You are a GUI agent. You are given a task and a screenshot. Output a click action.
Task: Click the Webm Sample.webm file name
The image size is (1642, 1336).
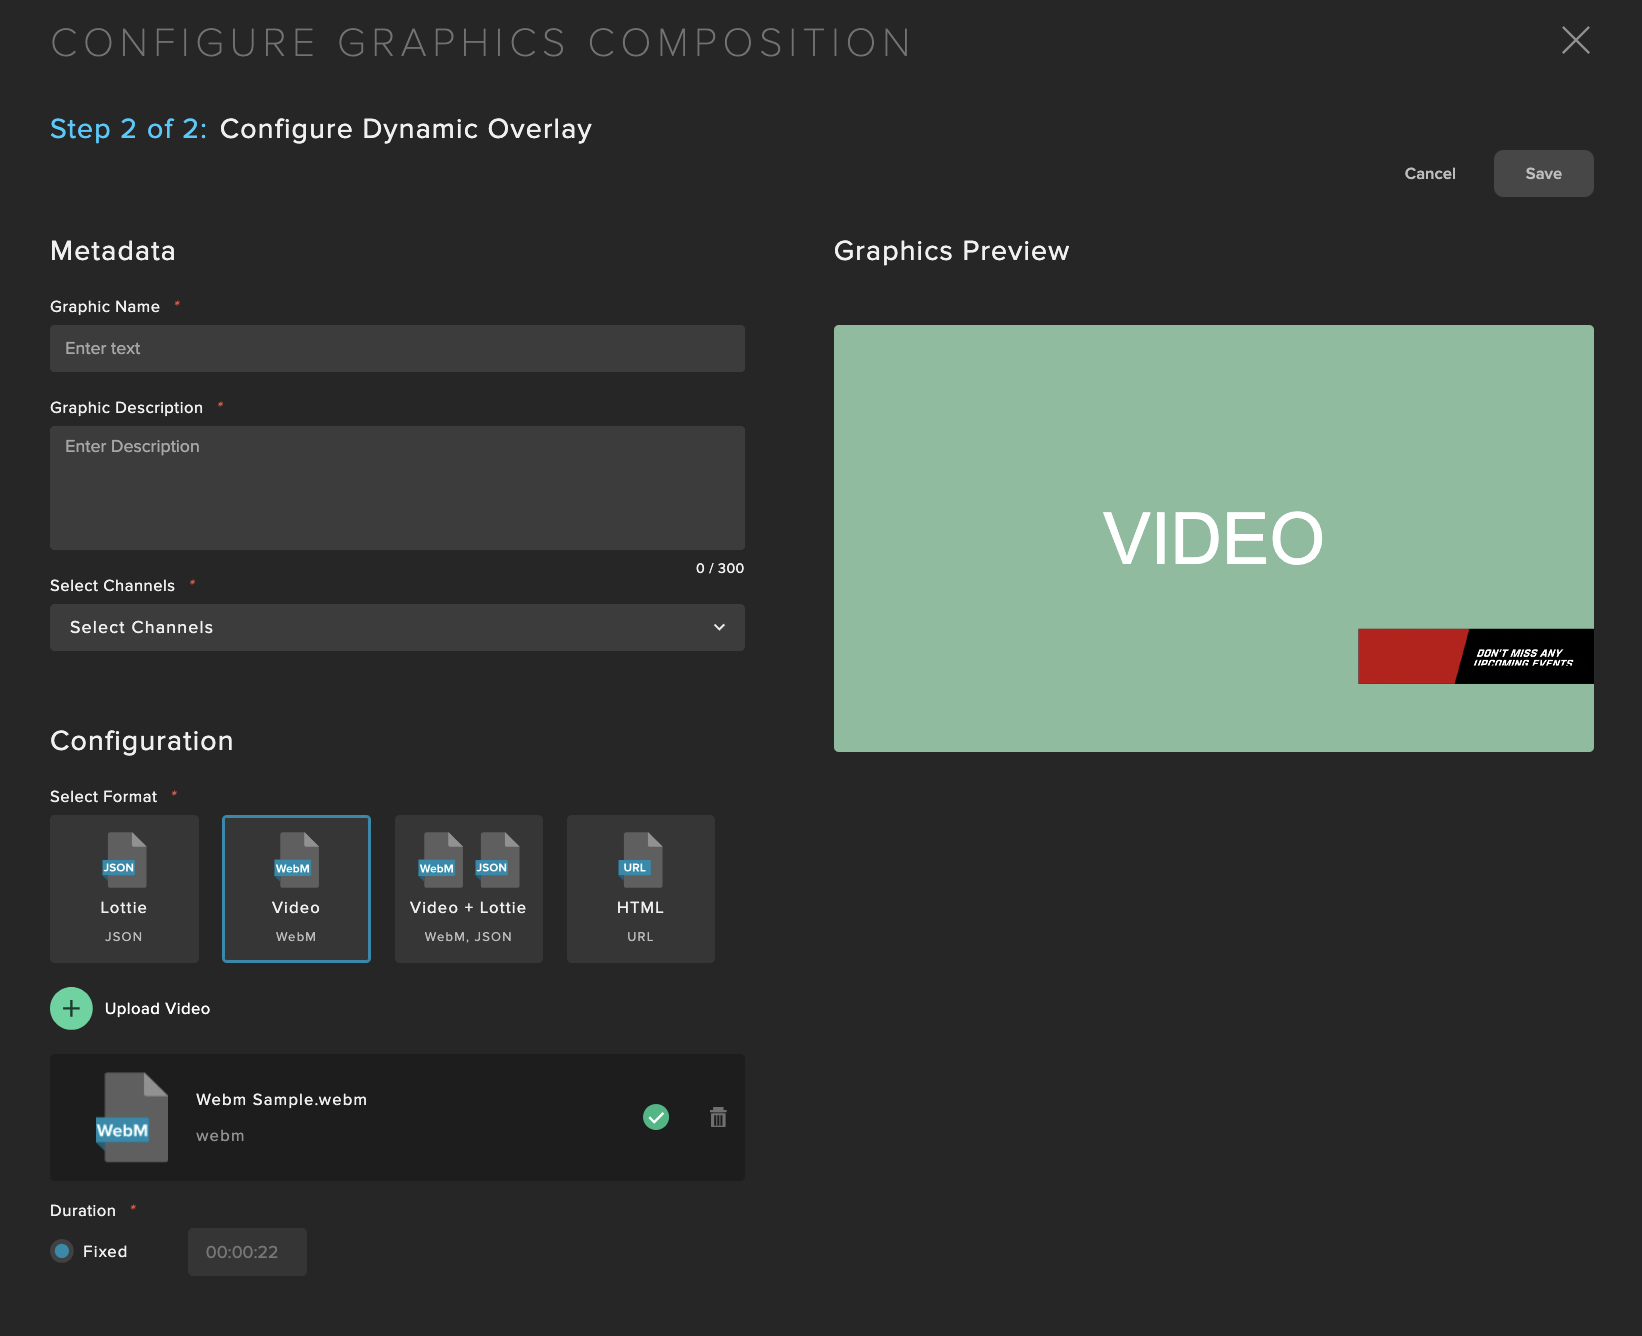[x=281, y=1099]
